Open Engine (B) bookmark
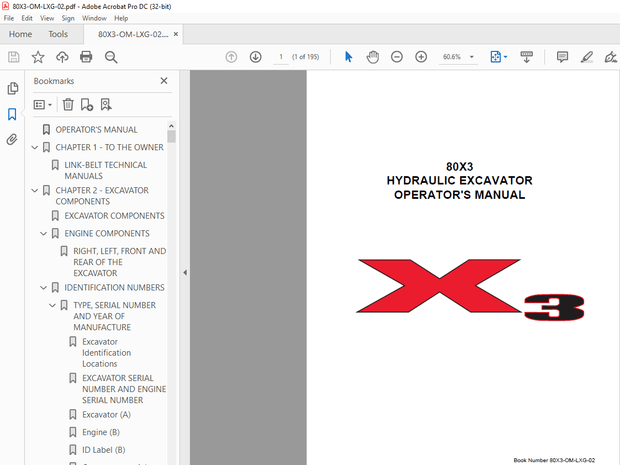This screenshot has height=465, width=620. [x=101, y=433]
